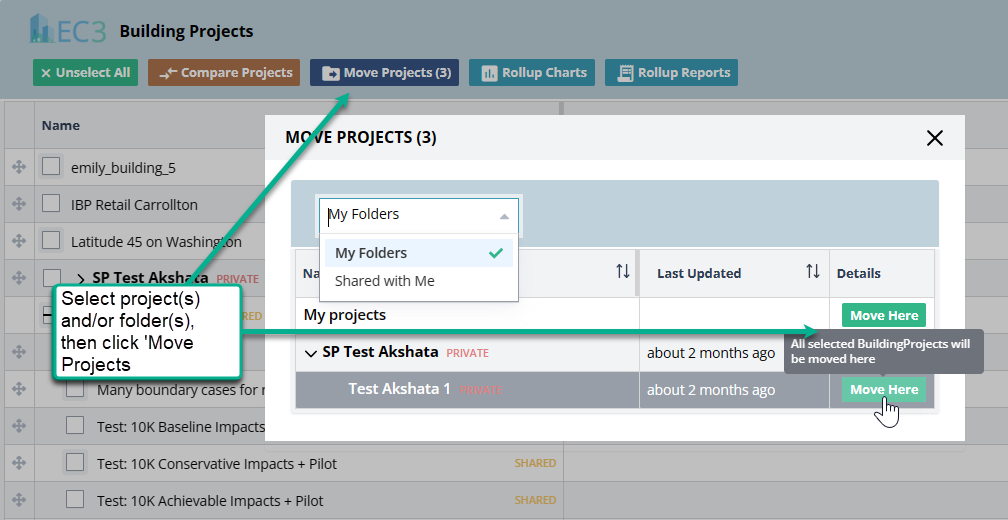Click drag handle beside Test: 10K Conservative Impacts row
1008x520 pixels.
coord(19,463)
